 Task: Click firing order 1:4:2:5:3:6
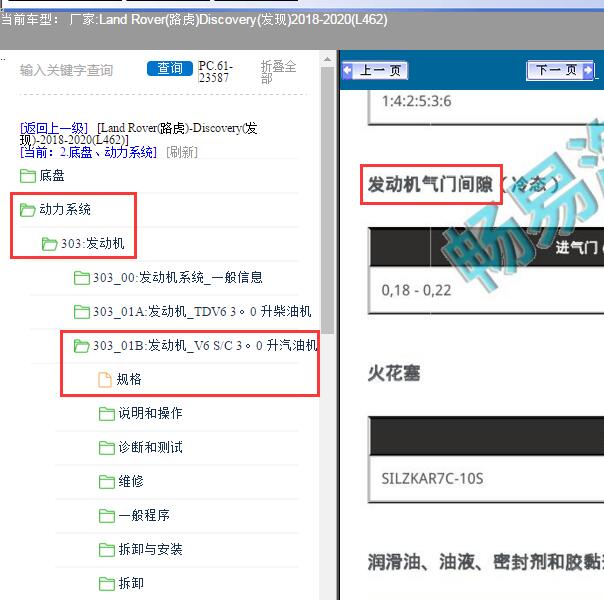pos(416,101)
